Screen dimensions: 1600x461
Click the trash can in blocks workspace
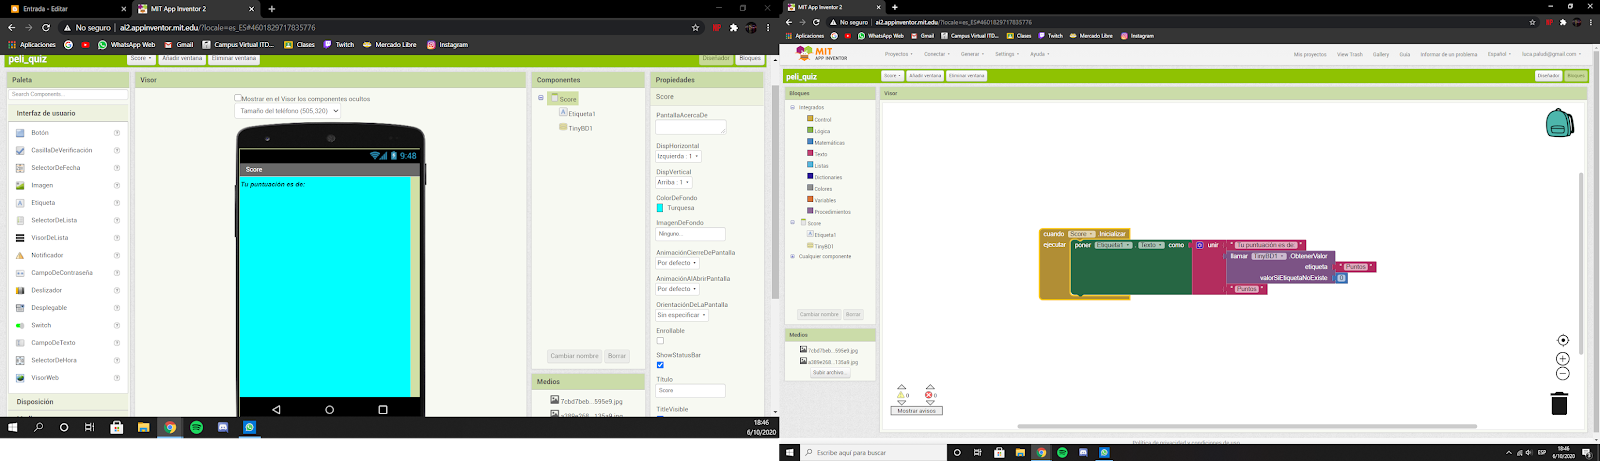(1559, 403)
